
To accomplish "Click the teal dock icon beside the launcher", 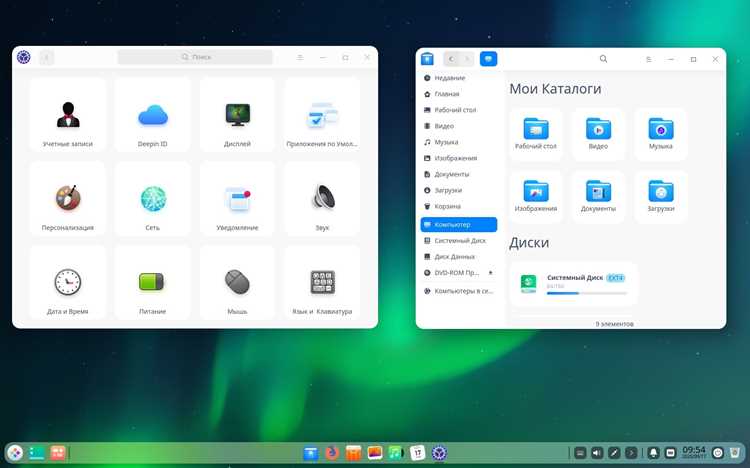I will tap(36, 452).
